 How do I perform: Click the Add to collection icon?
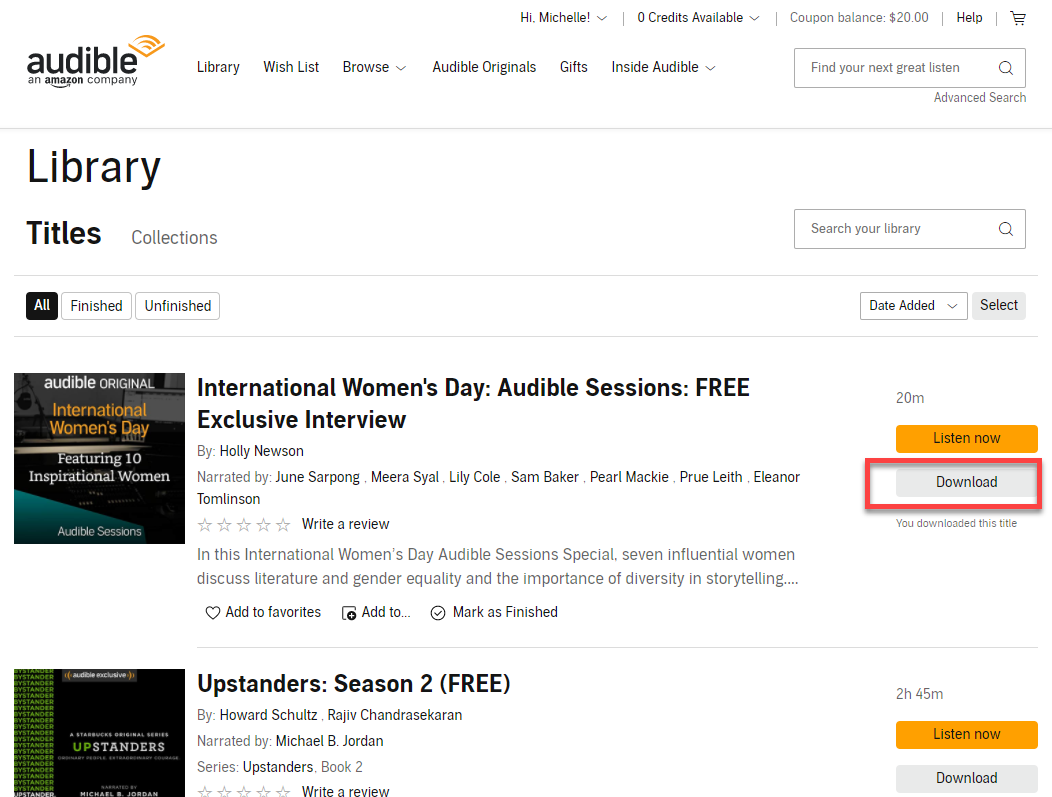point(349,612)
